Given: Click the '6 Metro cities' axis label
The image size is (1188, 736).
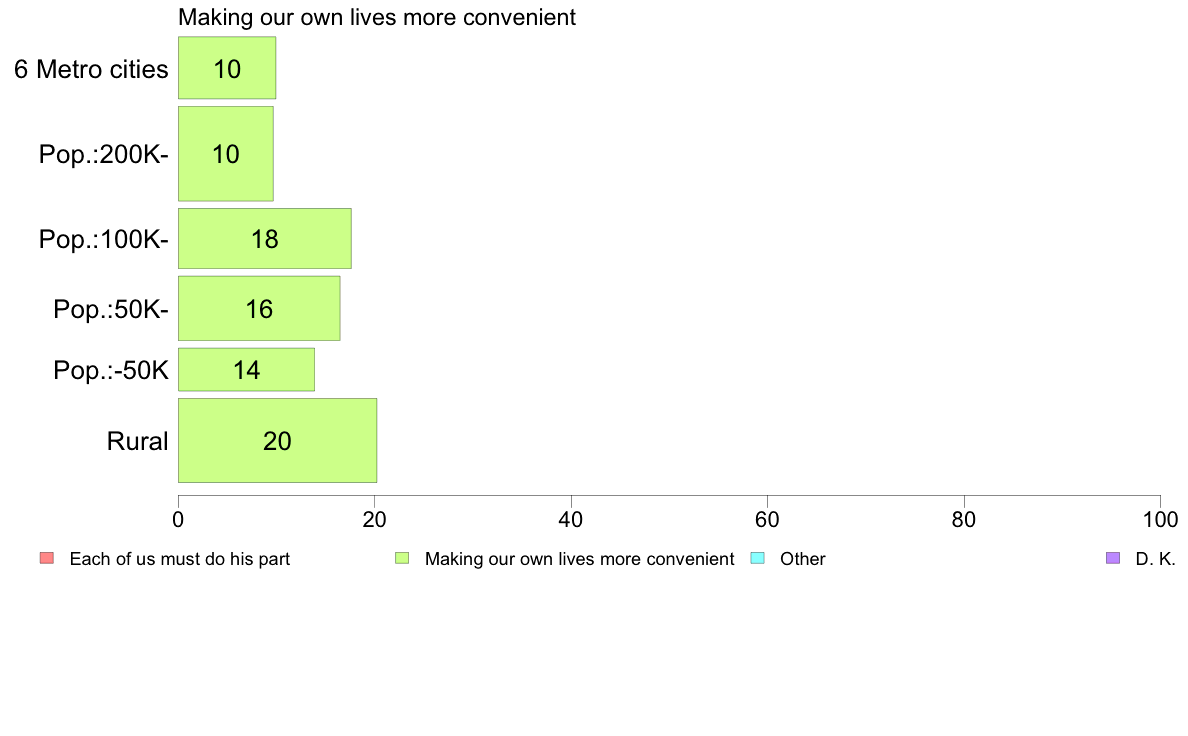Looking at the screenshot, I should coord(91,69).
